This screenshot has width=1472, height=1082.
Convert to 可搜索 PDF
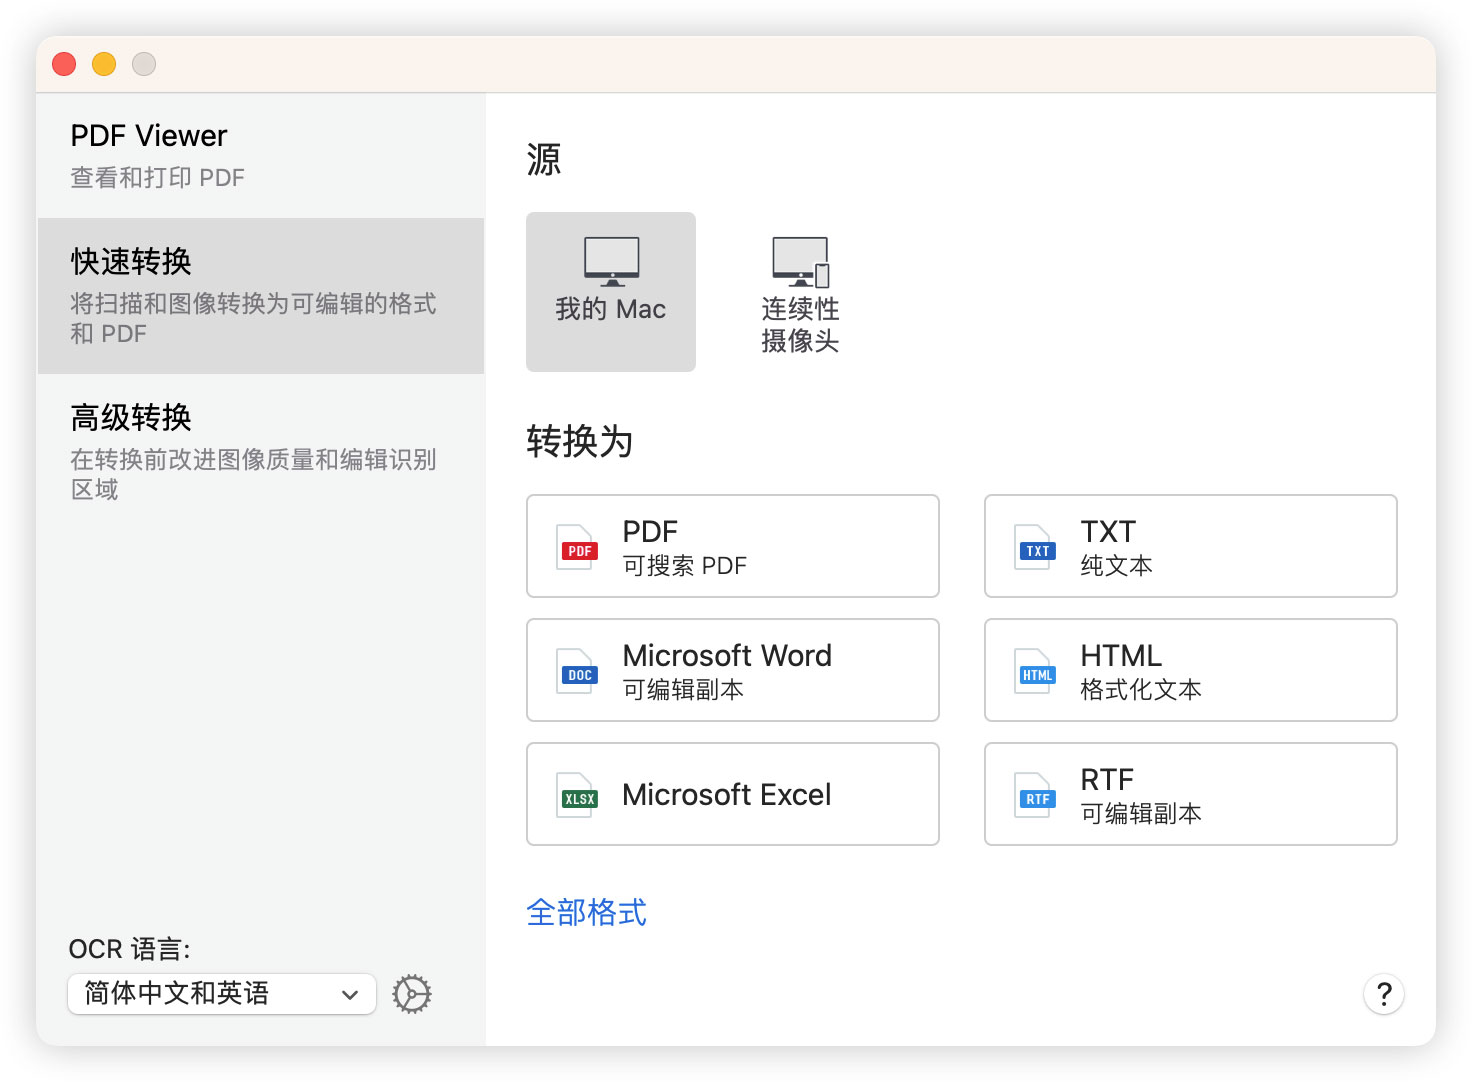(733, 546)
